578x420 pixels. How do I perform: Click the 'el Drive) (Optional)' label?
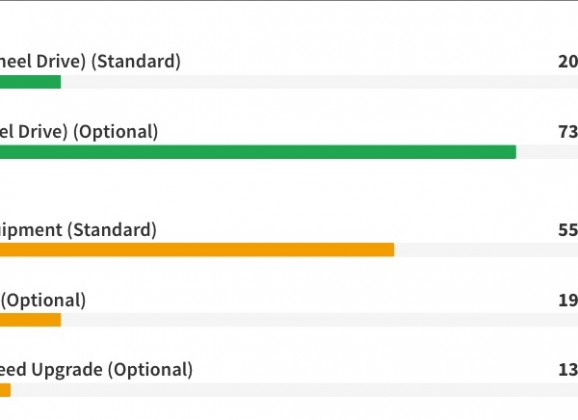(x=79, y=132)
